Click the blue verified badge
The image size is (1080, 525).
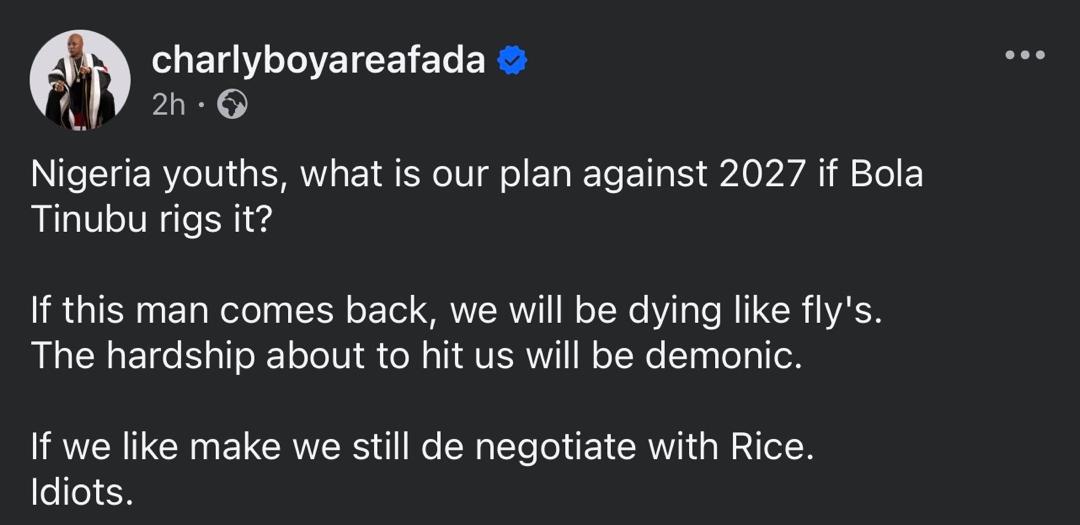click(x=513, y=61)
